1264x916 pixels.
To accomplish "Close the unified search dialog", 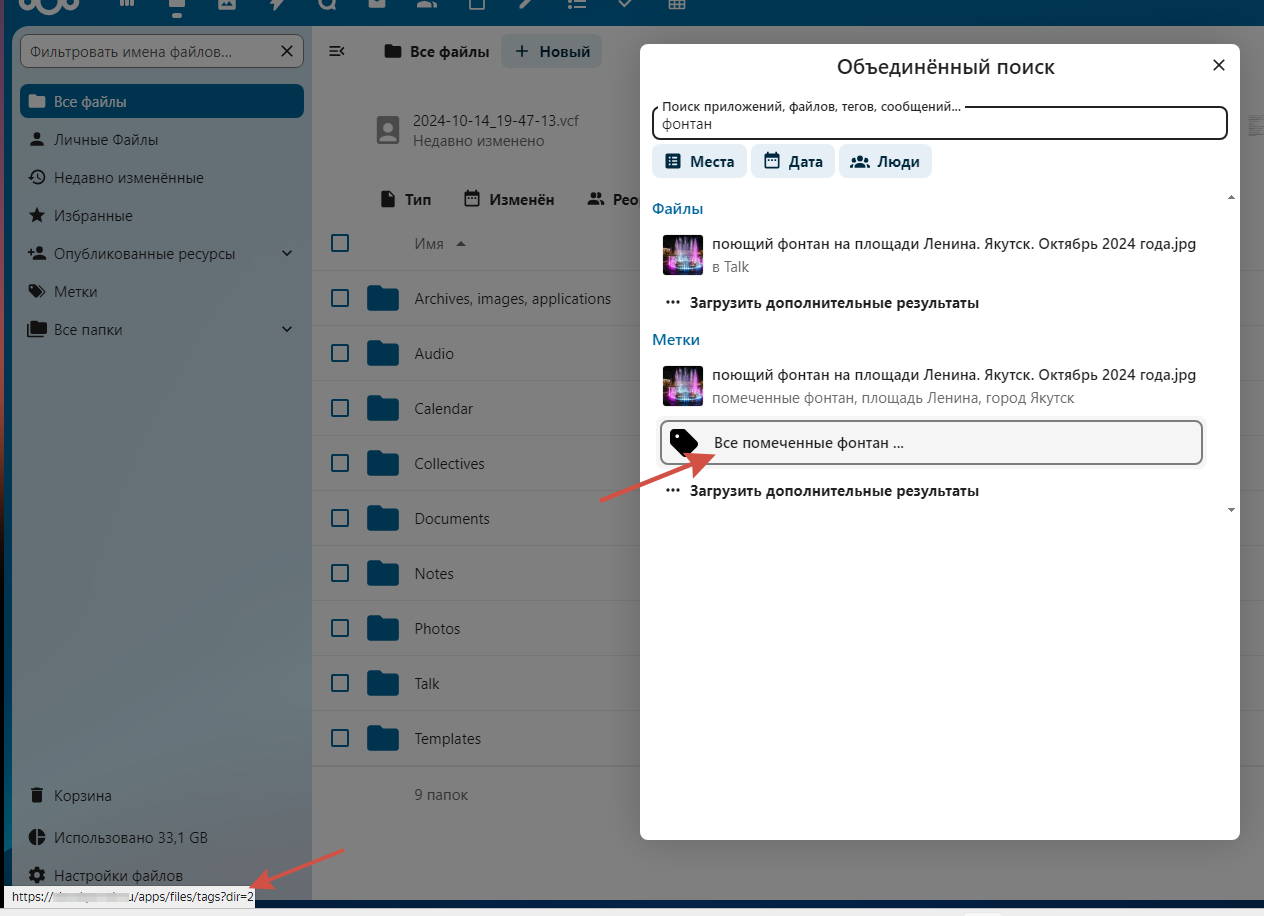I will [x=1218, y=66].
